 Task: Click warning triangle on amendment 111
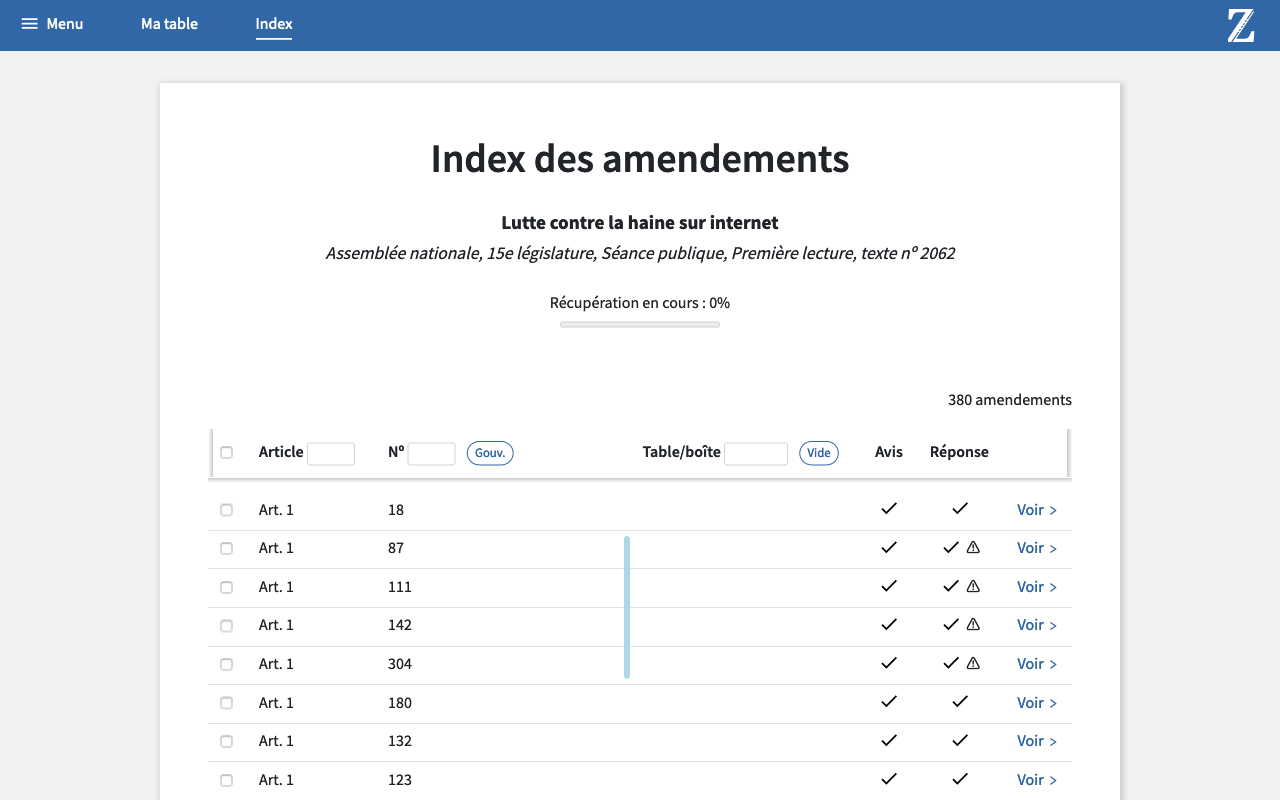coord(973,587)
